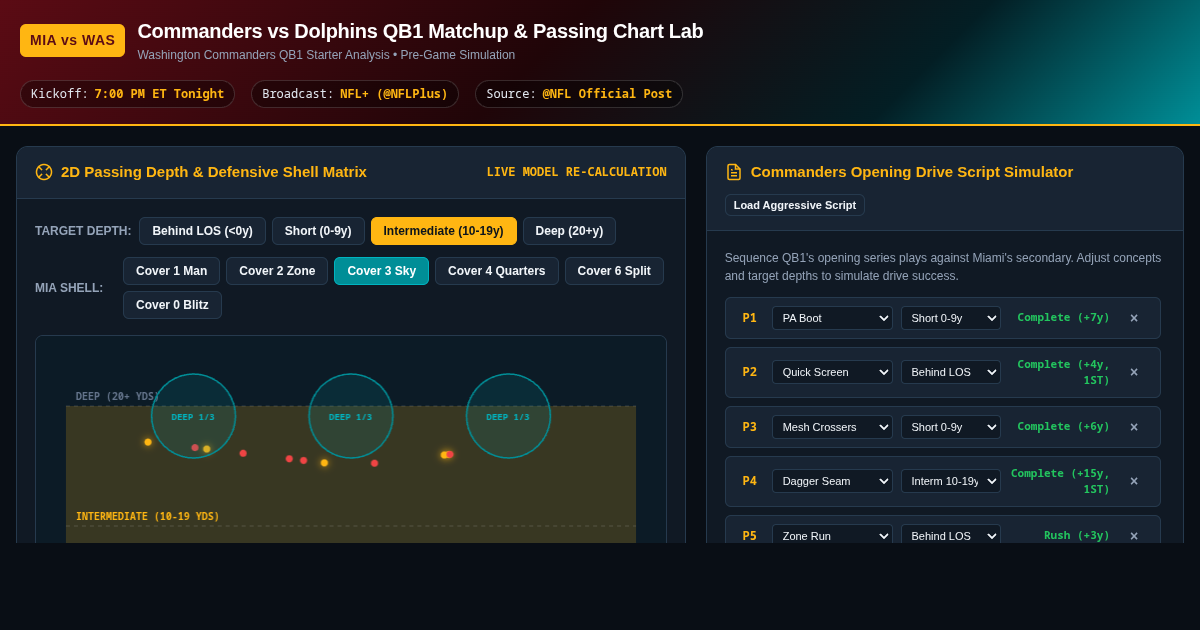This screenshot has height=630, width=1200.
Task: Click P3 result Complete (+6y)
Action: point(1063,427)
